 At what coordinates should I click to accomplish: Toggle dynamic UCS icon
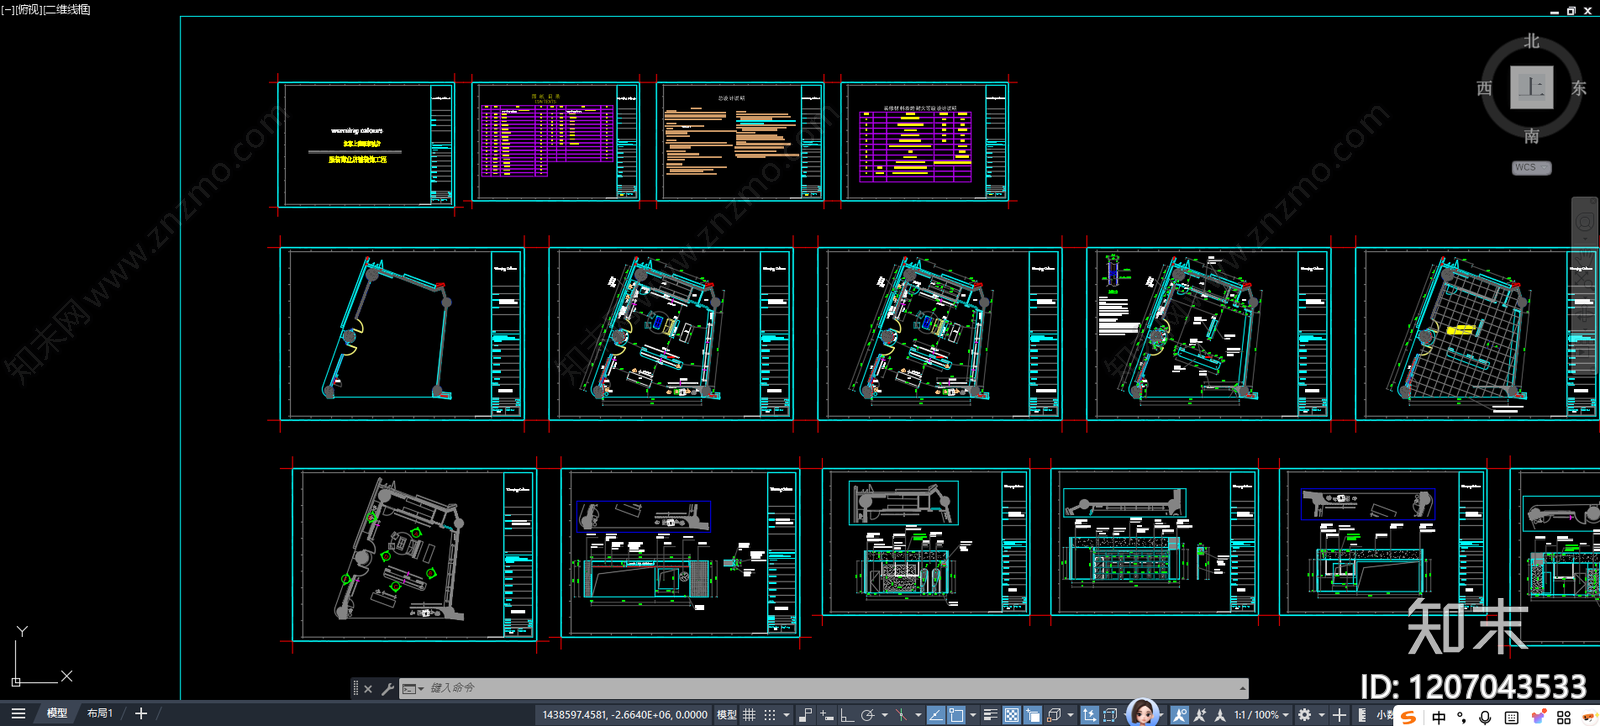click(1089, 715)
